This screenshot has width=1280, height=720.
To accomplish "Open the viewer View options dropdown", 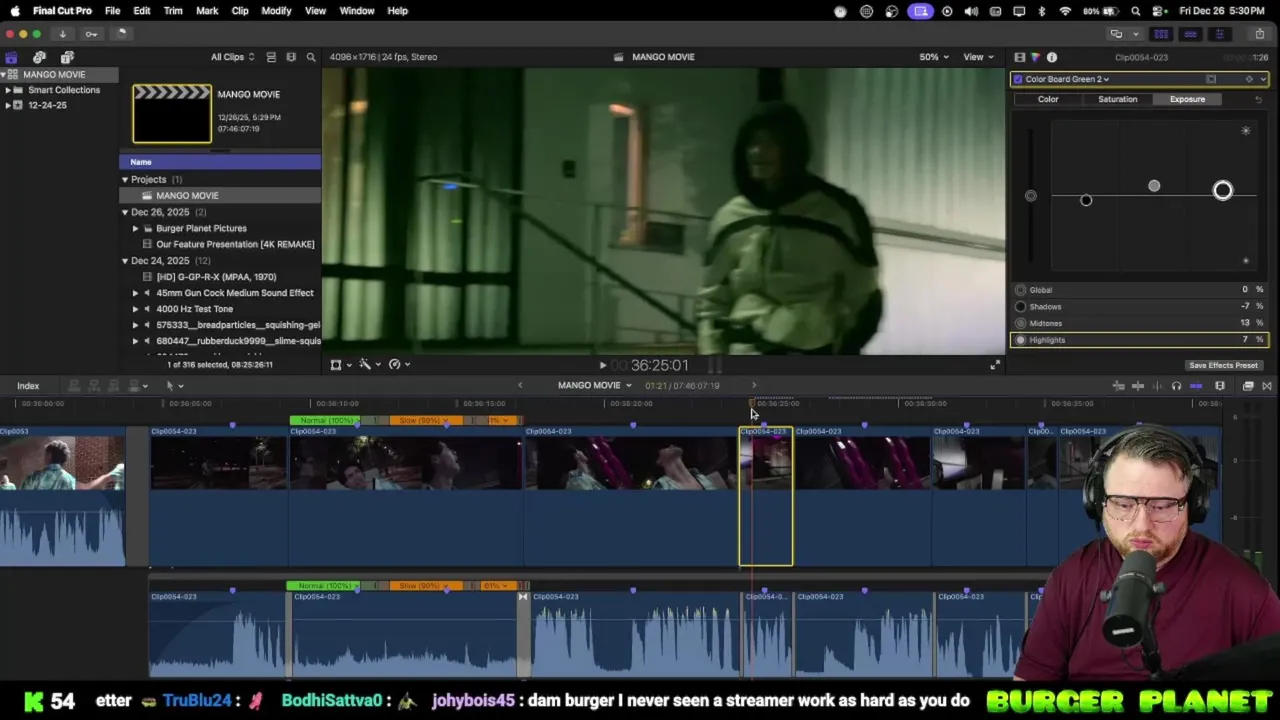I will coord(978,57).
